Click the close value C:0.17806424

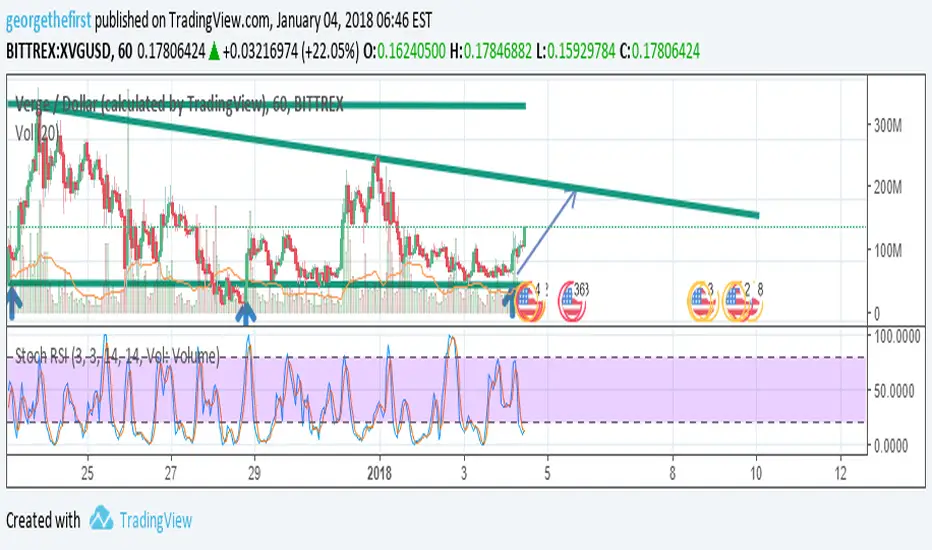(660, 51)
